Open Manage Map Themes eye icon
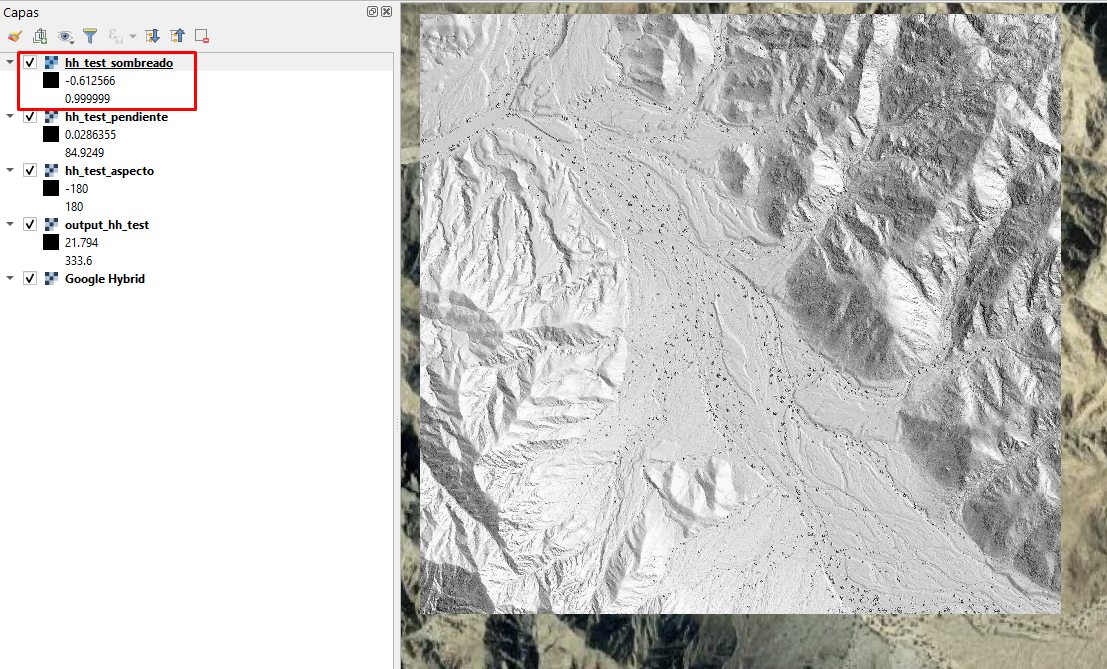This screenshot has height=669, width=1107. [66, 35]
